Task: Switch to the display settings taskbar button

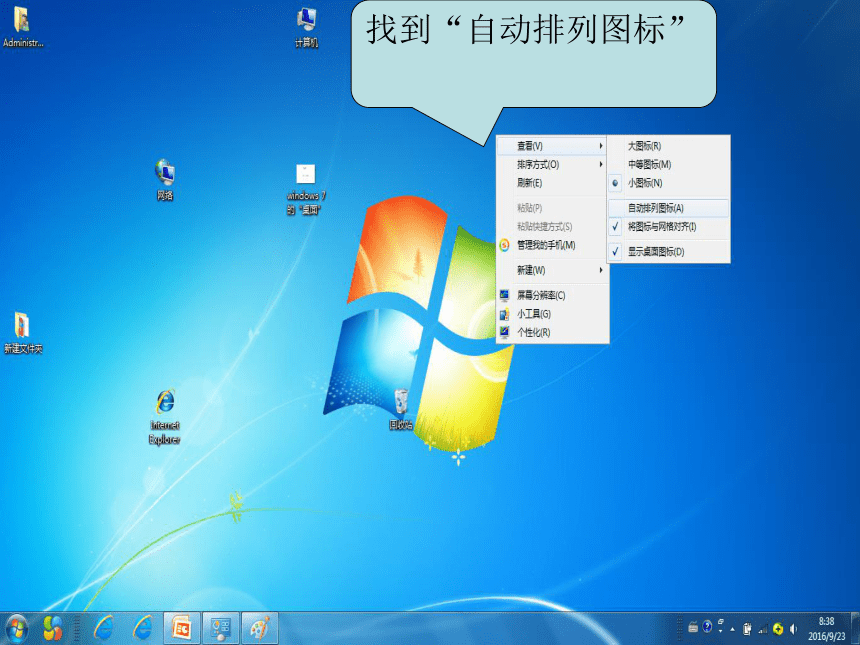Action: point(221,629)
